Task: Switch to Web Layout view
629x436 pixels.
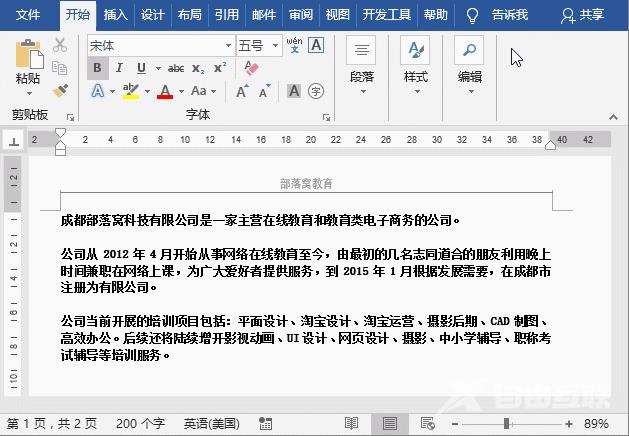Action: tap(428, 423)
